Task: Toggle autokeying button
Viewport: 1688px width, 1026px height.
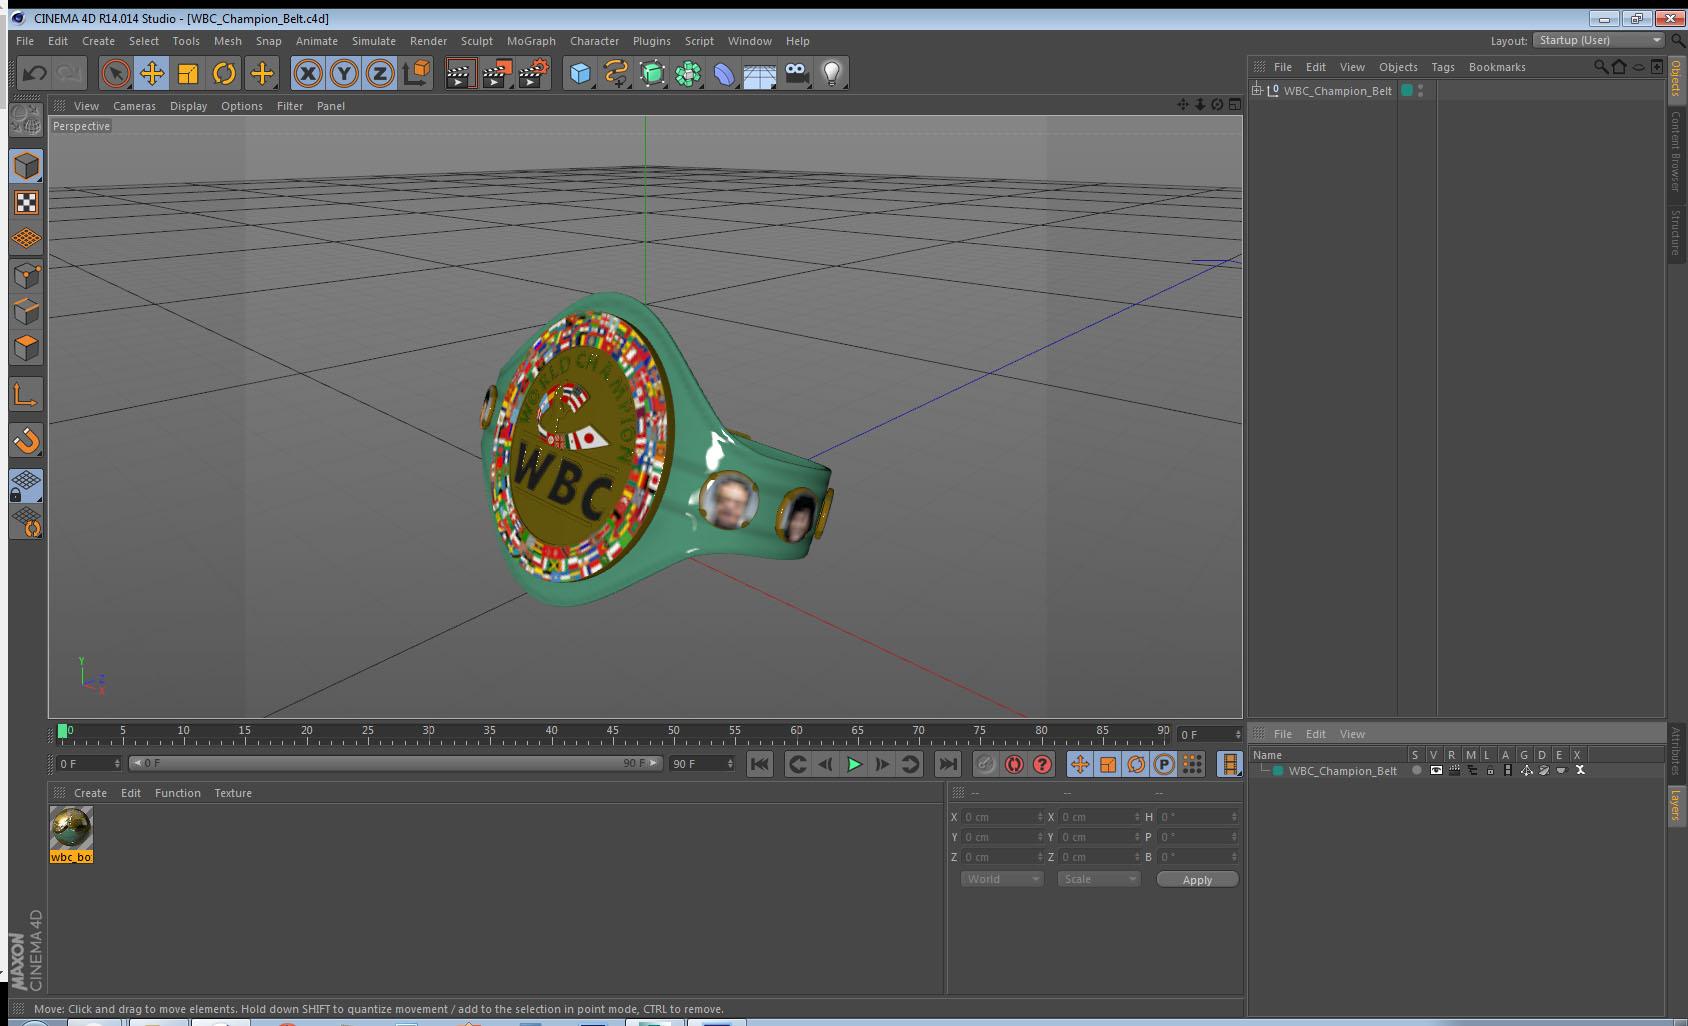Action: click(1014, 764)
